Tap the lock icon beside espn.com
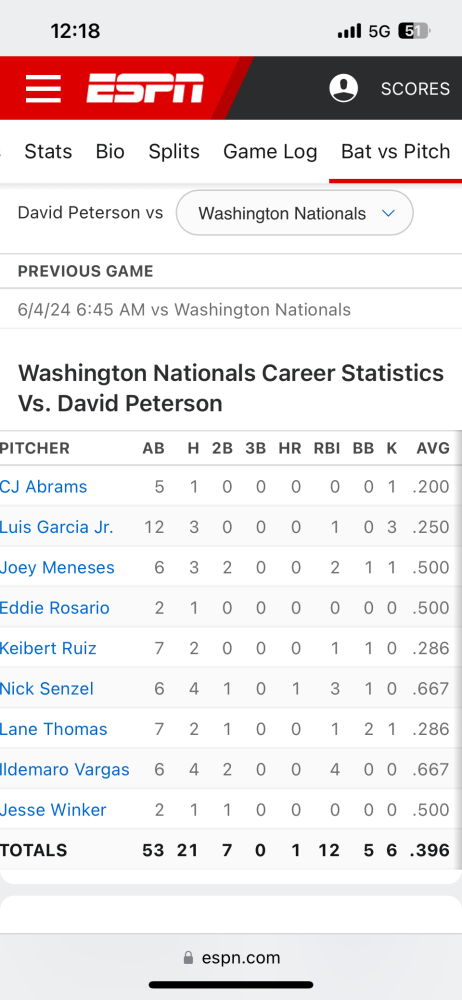Viewport: 462px width, 1000px height. (188, 958)
